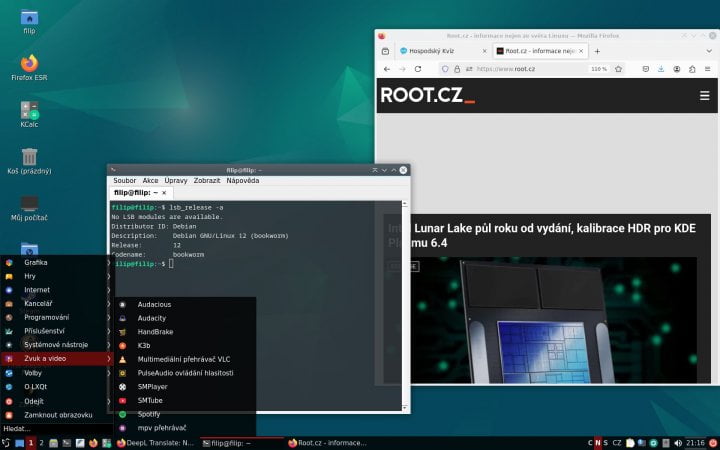
Task: Launch Audacity from the menu
Action: (185, 318)
